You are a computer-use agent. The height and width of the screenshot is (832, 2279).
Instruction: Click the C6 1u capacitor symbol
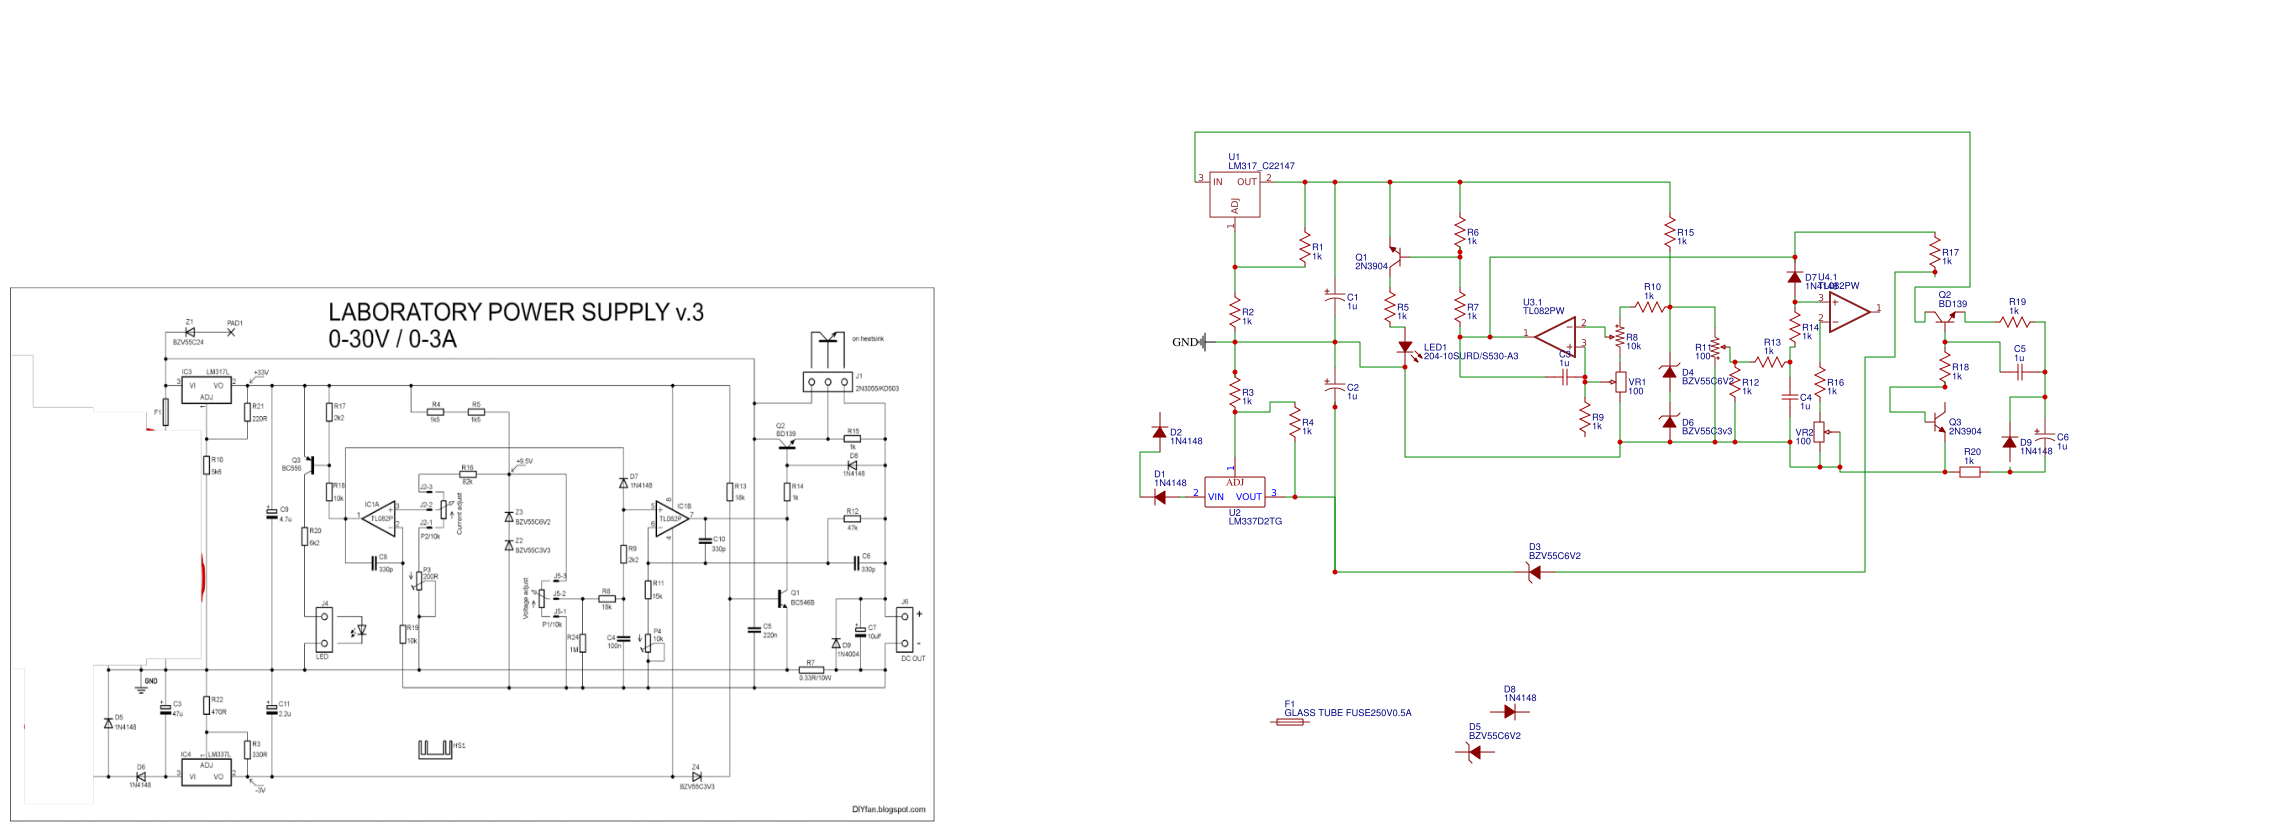pos(2045,437)
